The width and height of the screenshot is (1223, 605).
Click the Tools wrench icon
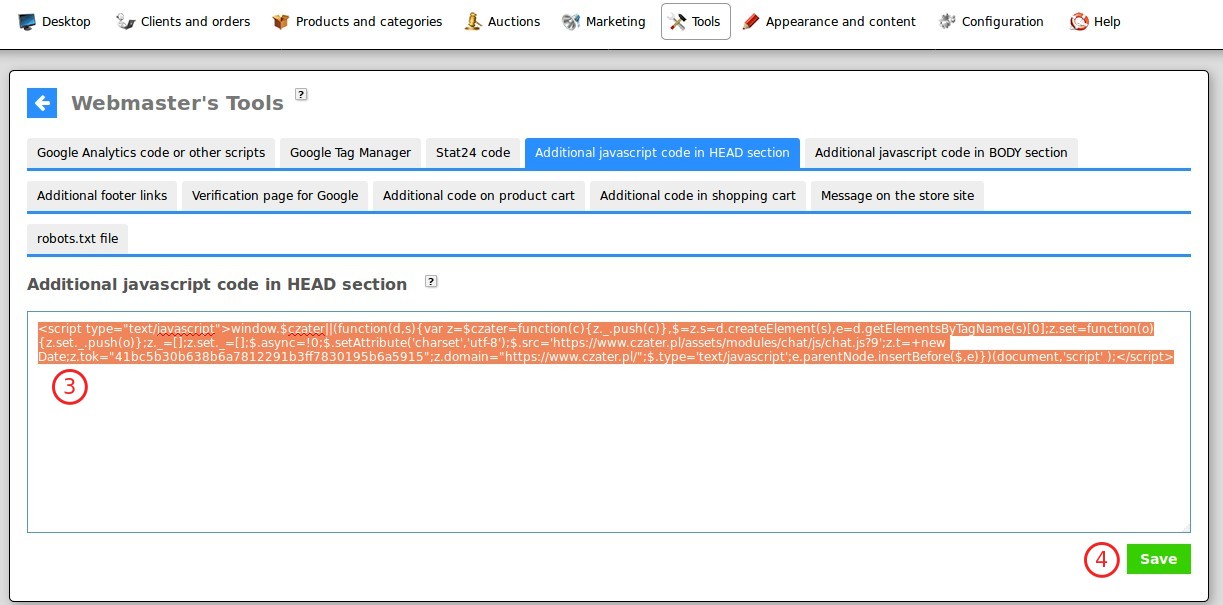677,21
